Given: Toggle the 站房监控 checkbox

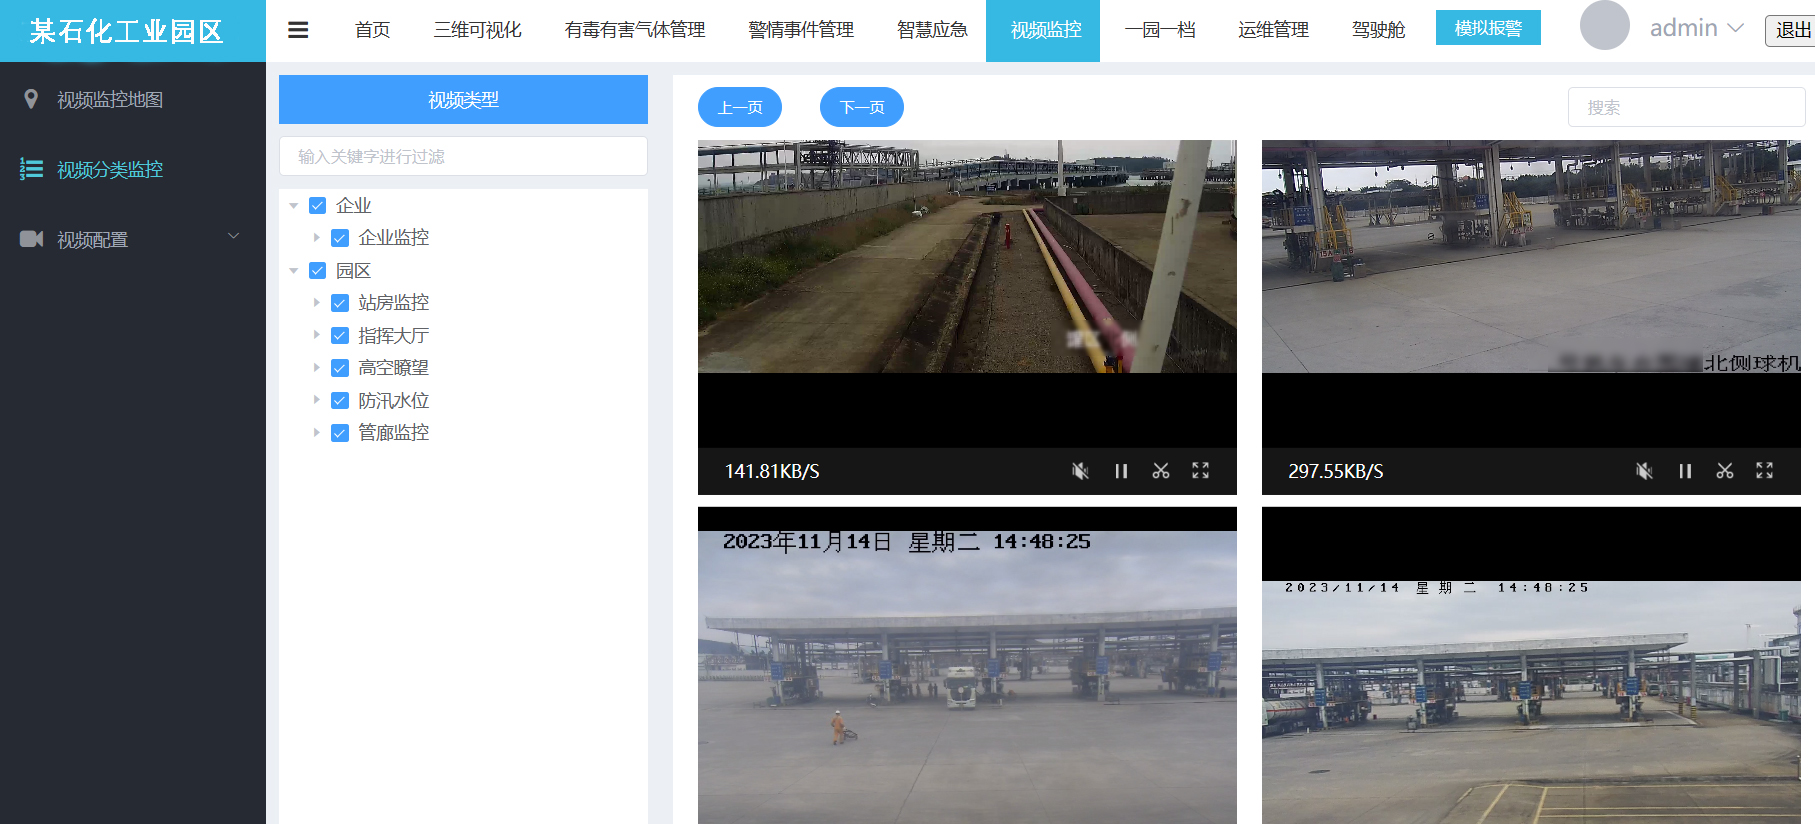Looking at the screenshot, I should pyautogui.click(x=340, y=303).
